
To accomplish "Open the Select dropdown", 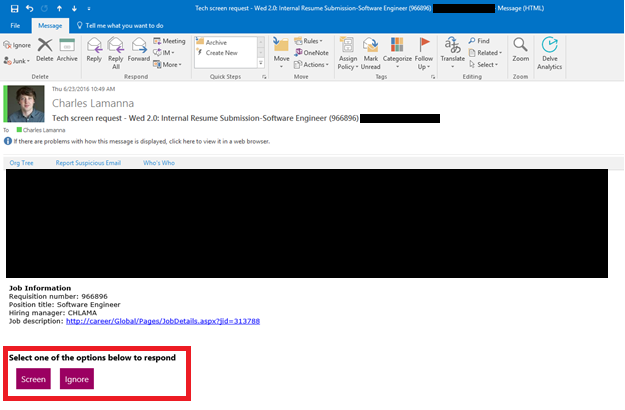I will tap(483, 65).
